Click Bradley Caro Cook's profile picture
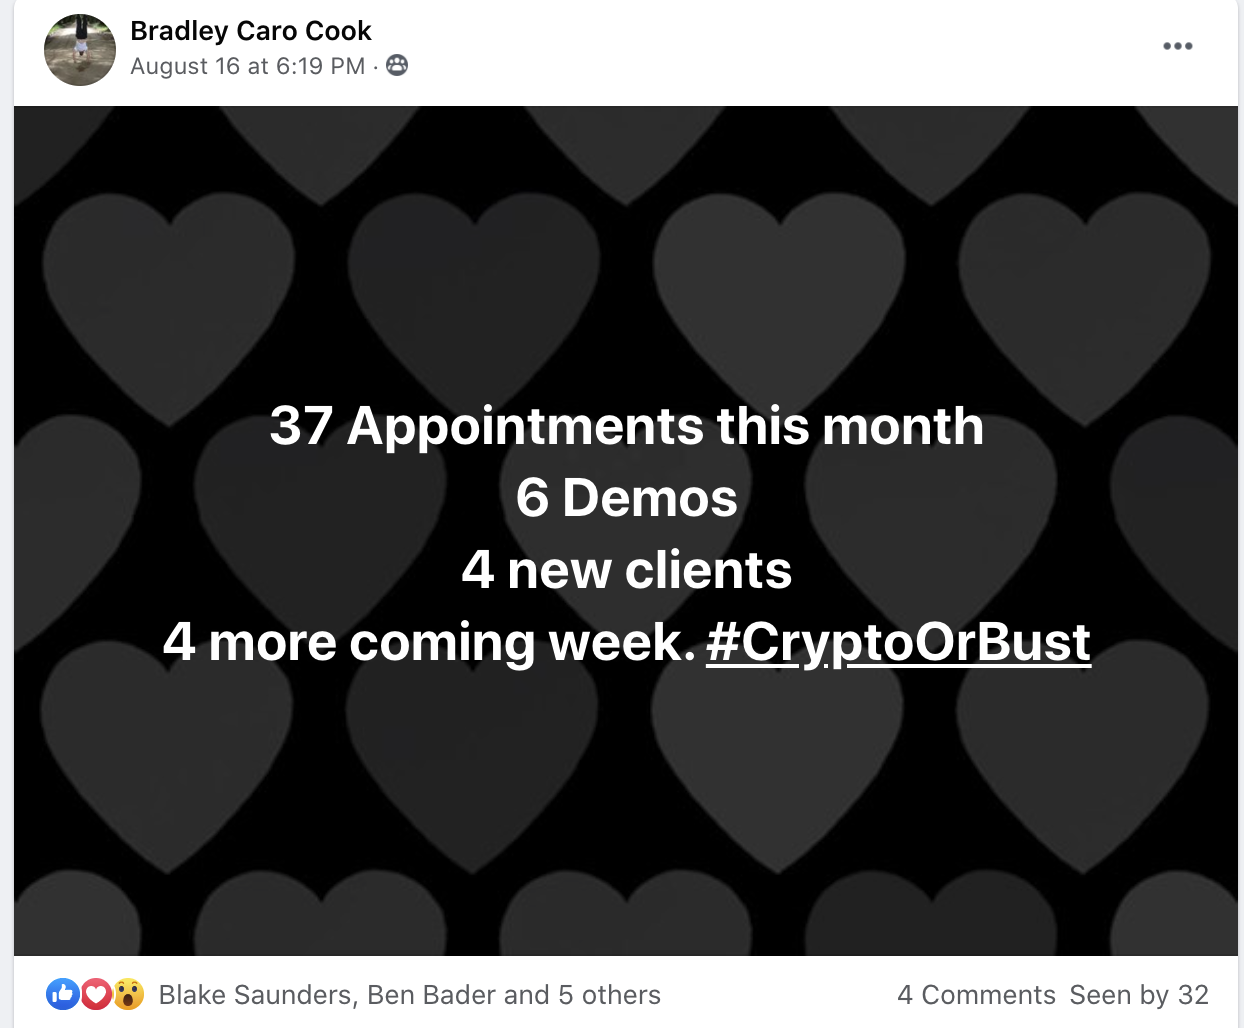 click(x=80, y=50)
